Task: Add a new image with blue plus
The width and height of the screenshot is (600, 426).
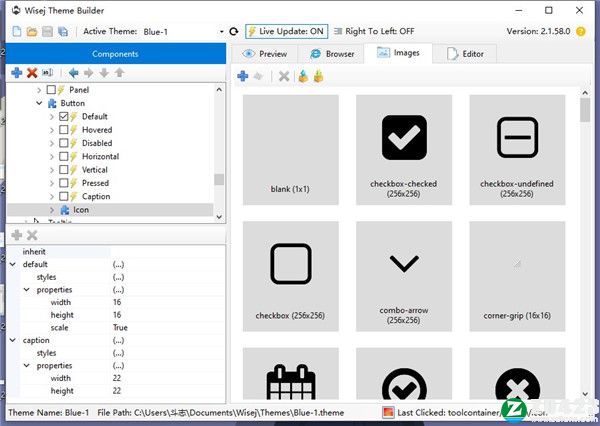Action: [243, 76]
